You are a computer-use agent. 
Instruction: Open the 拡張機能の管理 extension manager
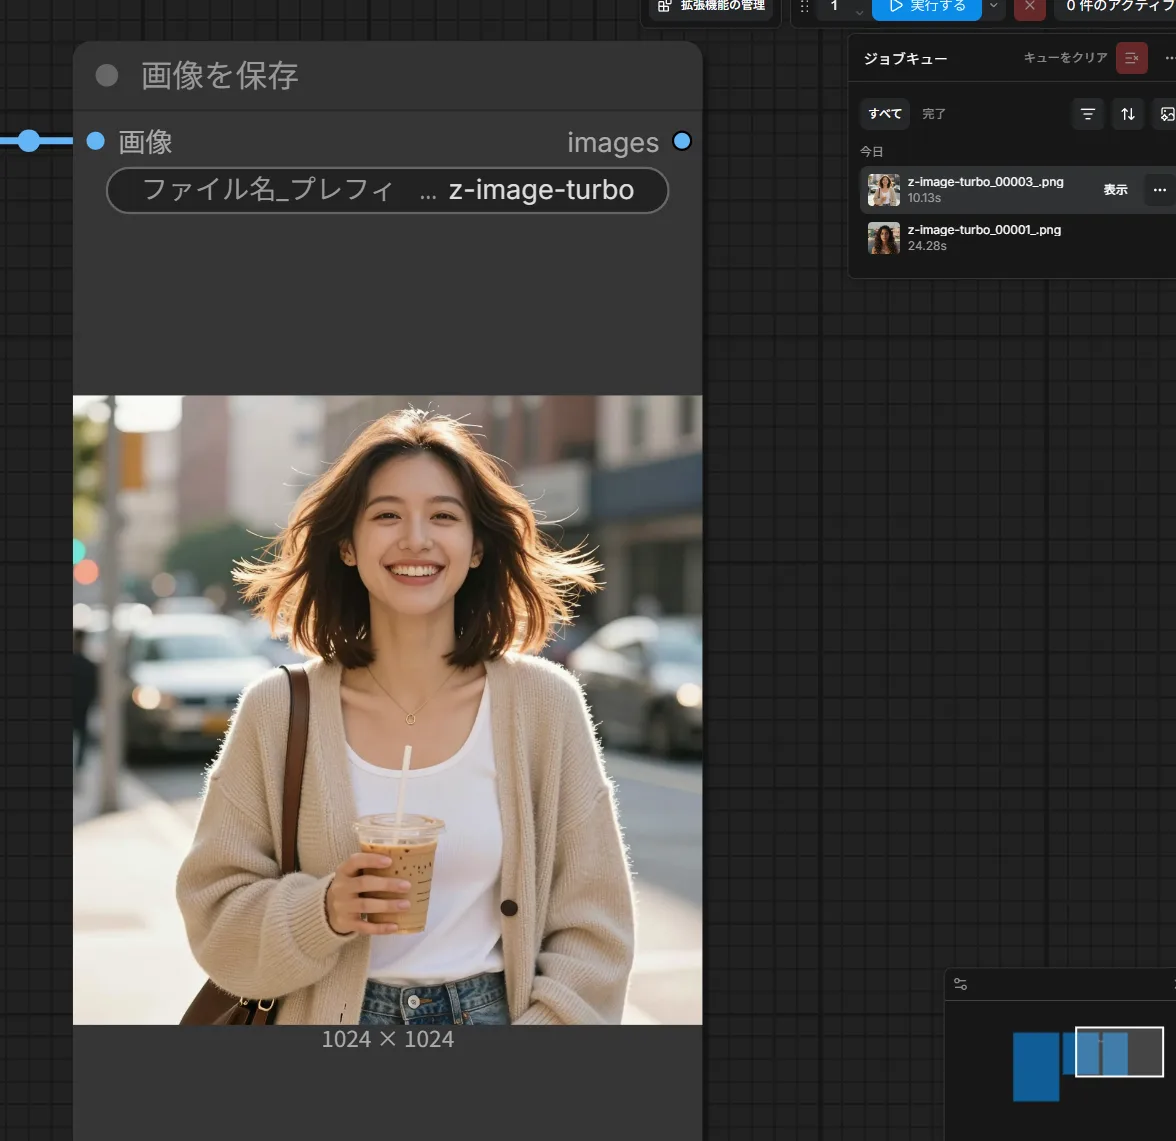711,8
